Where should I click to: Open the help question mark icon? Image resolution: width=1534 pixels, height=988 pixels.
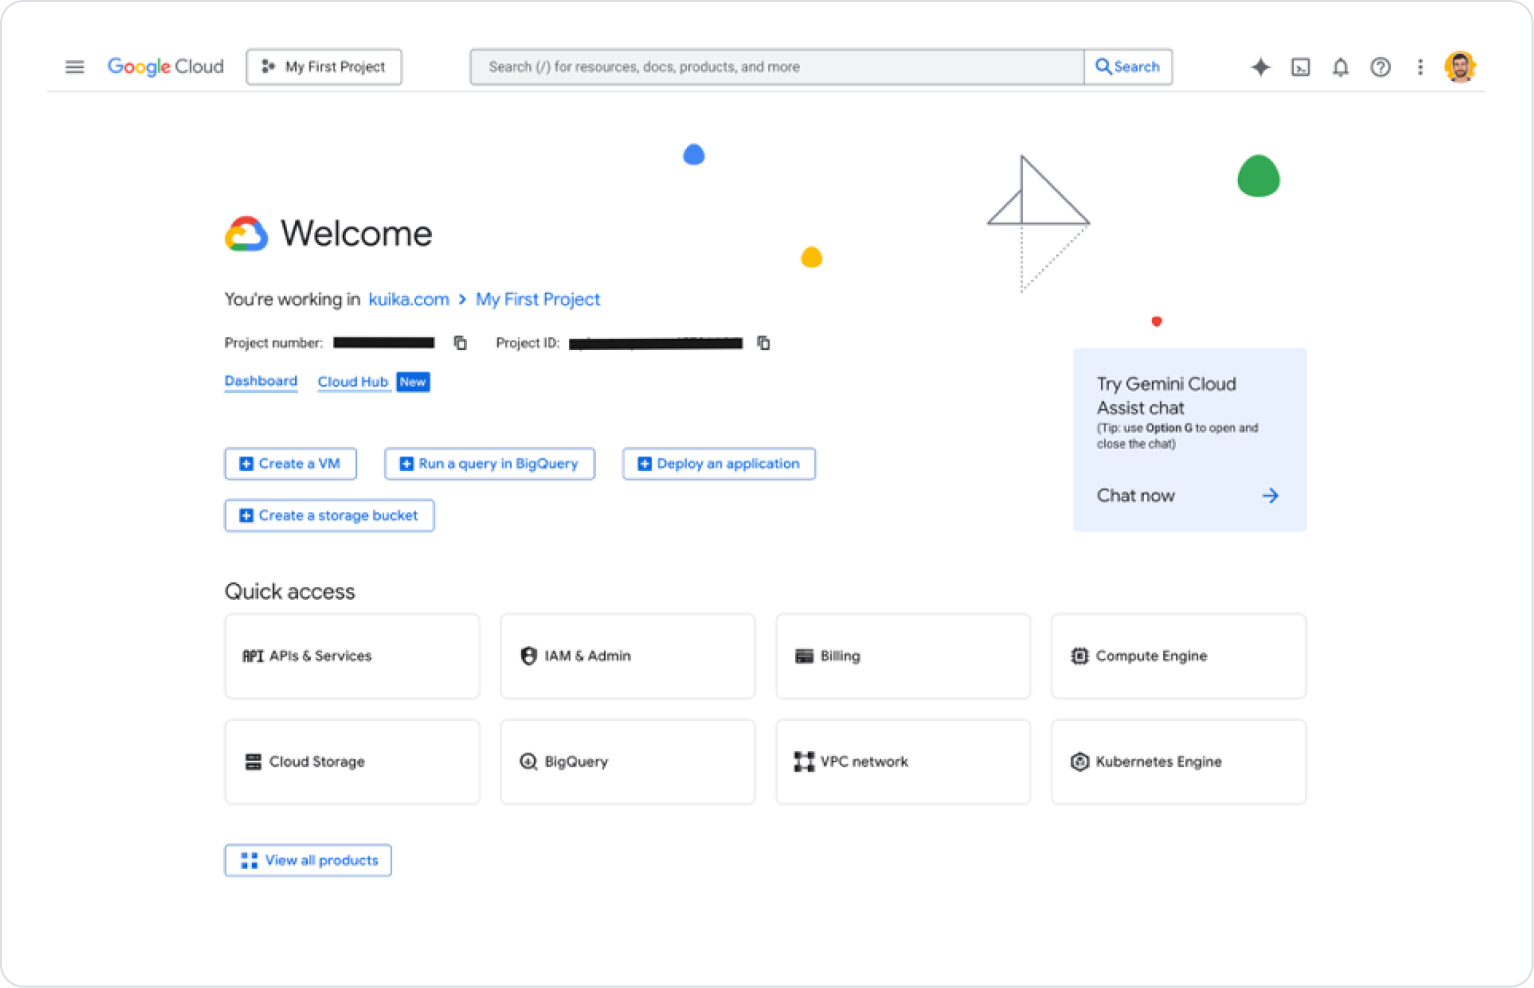click(1381, 67)
